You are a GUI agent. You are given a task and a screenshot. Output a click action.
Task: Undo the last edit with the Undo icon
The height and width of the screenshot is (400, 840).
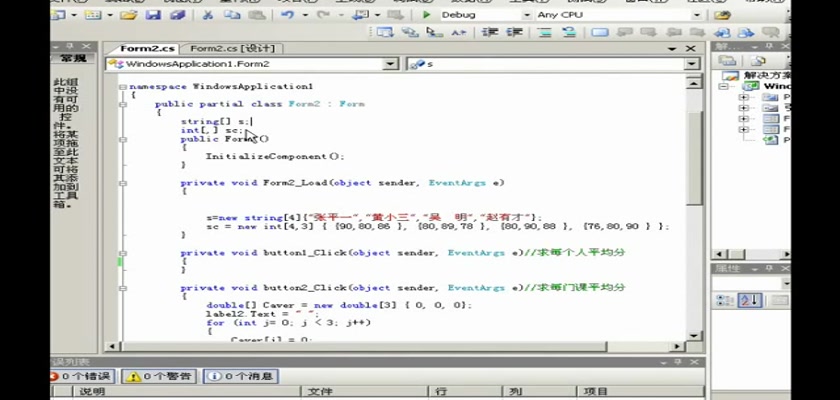click(x=288, y=15)
